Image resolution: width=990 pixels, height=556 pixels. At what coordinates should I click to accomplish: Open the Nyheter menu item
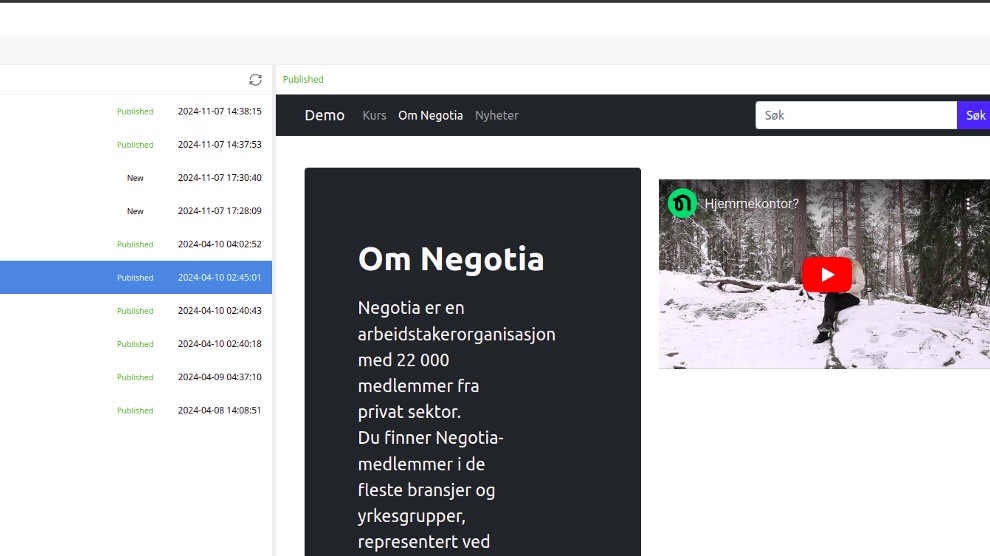pyautogui.click(x=497, y=115)
